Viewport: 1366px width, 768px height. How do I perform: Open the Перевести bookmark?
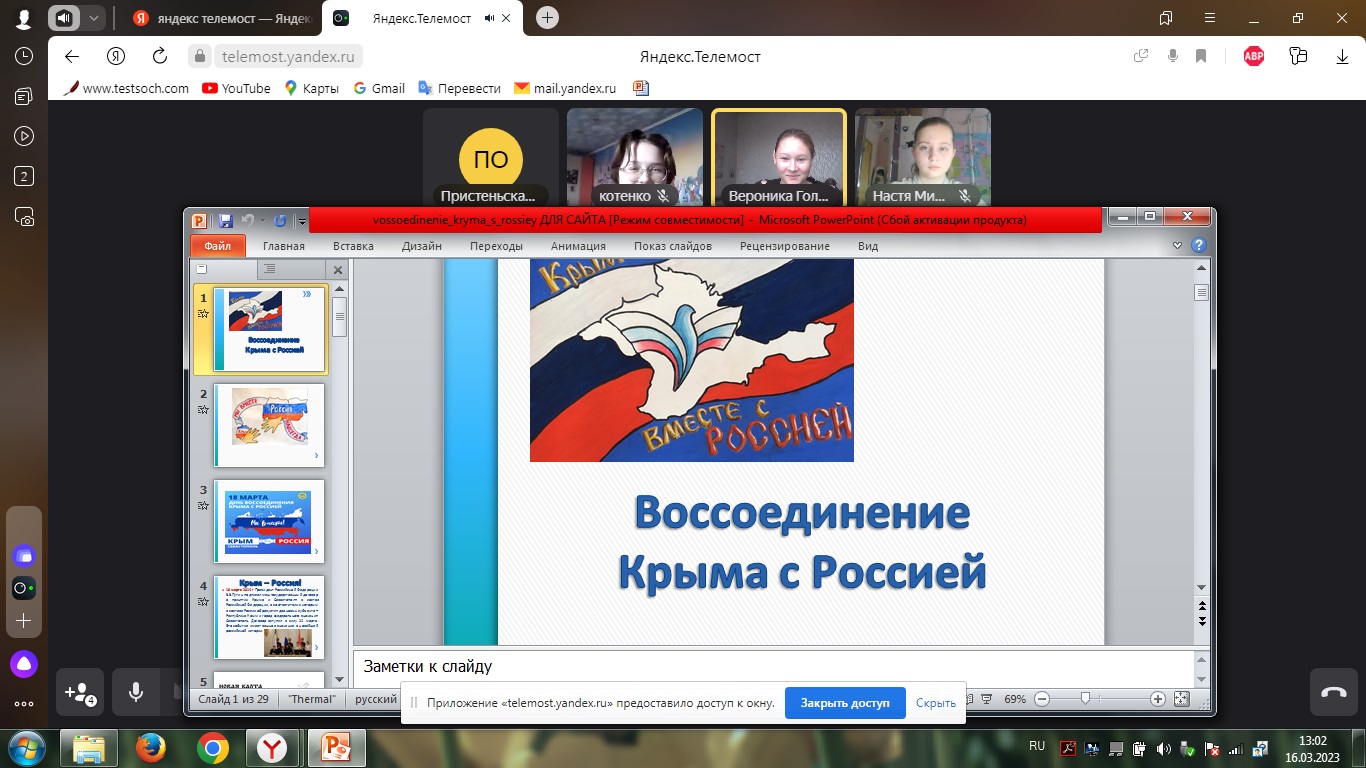point(459,88)
